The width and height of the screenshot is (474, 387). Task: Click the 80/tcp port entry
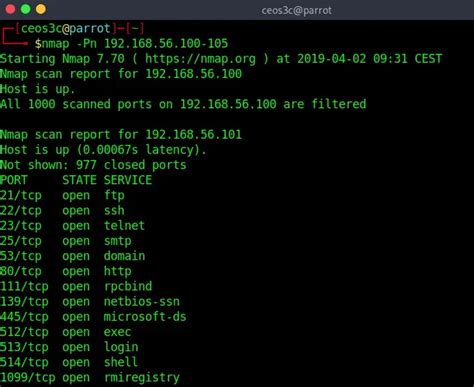tap(21, 271)
